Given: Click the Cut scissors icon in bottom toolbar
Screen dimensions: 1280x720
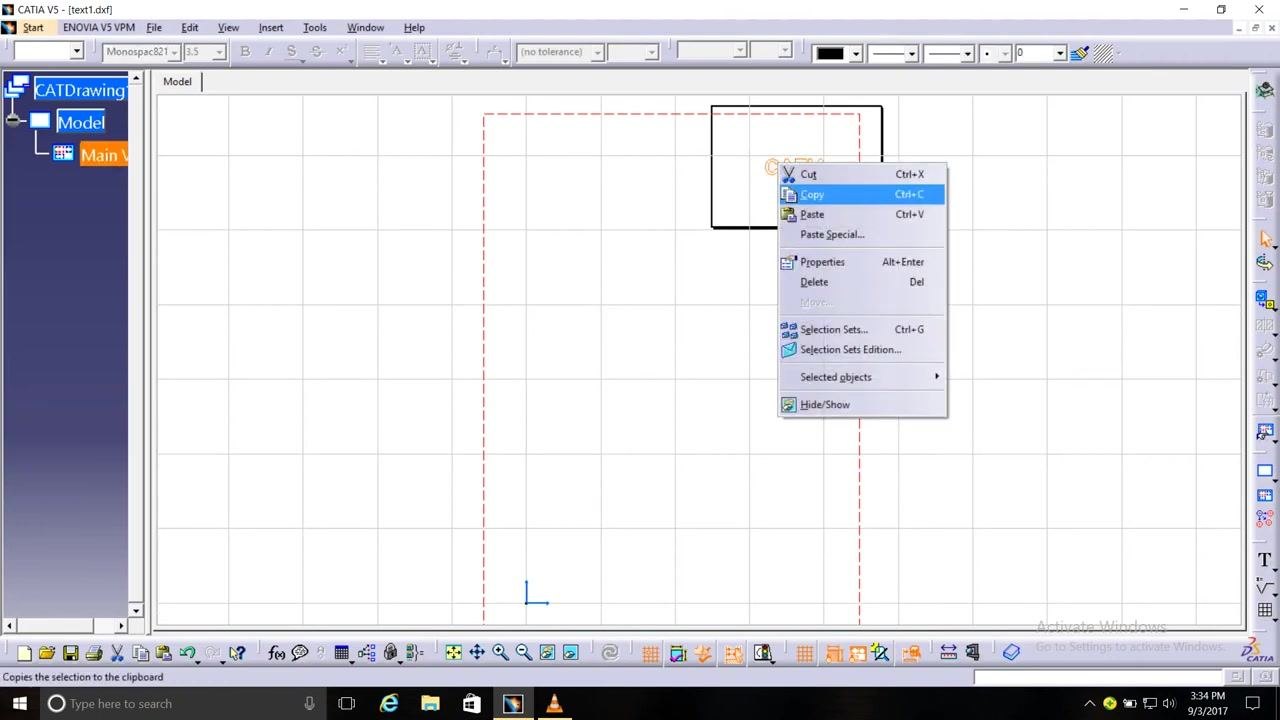Looking at the screenshot, I should pos(117,653).
